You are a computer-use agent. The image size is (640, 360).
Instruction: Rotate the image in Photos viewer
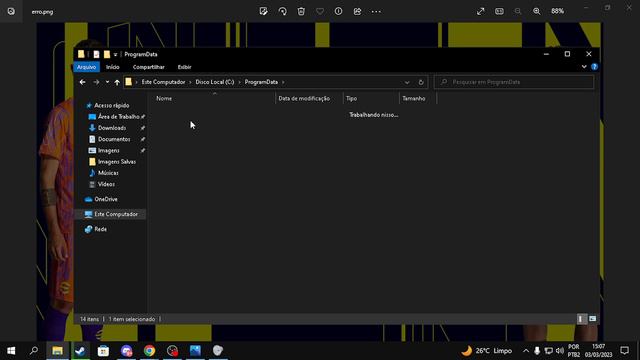tap(282, 11)
